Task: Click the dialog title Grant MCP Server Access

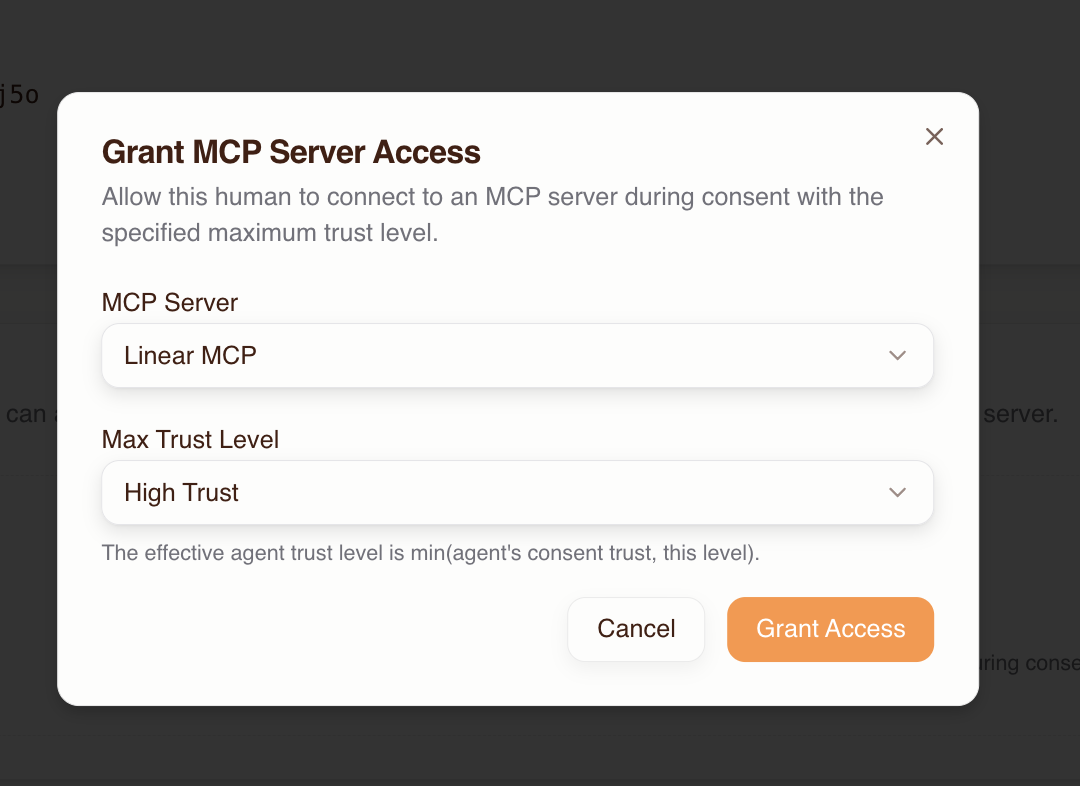Action: pyautogui.click(x=290, y=152)
